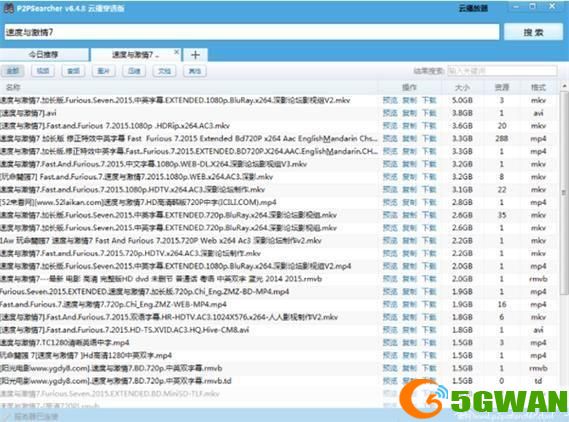Filter results by 其他 (other)
This screenshot has width=569, height=422.
pos(195,71)
